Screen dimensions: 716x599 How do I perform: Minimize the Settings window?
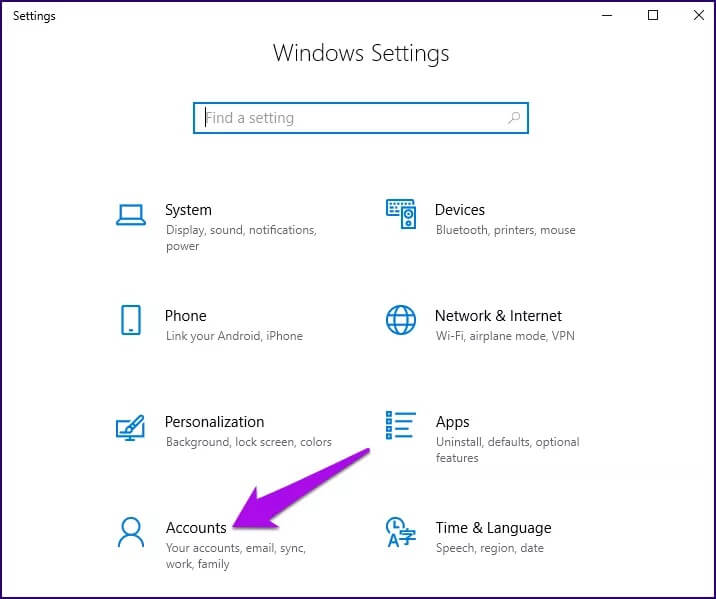click(607, 15)
